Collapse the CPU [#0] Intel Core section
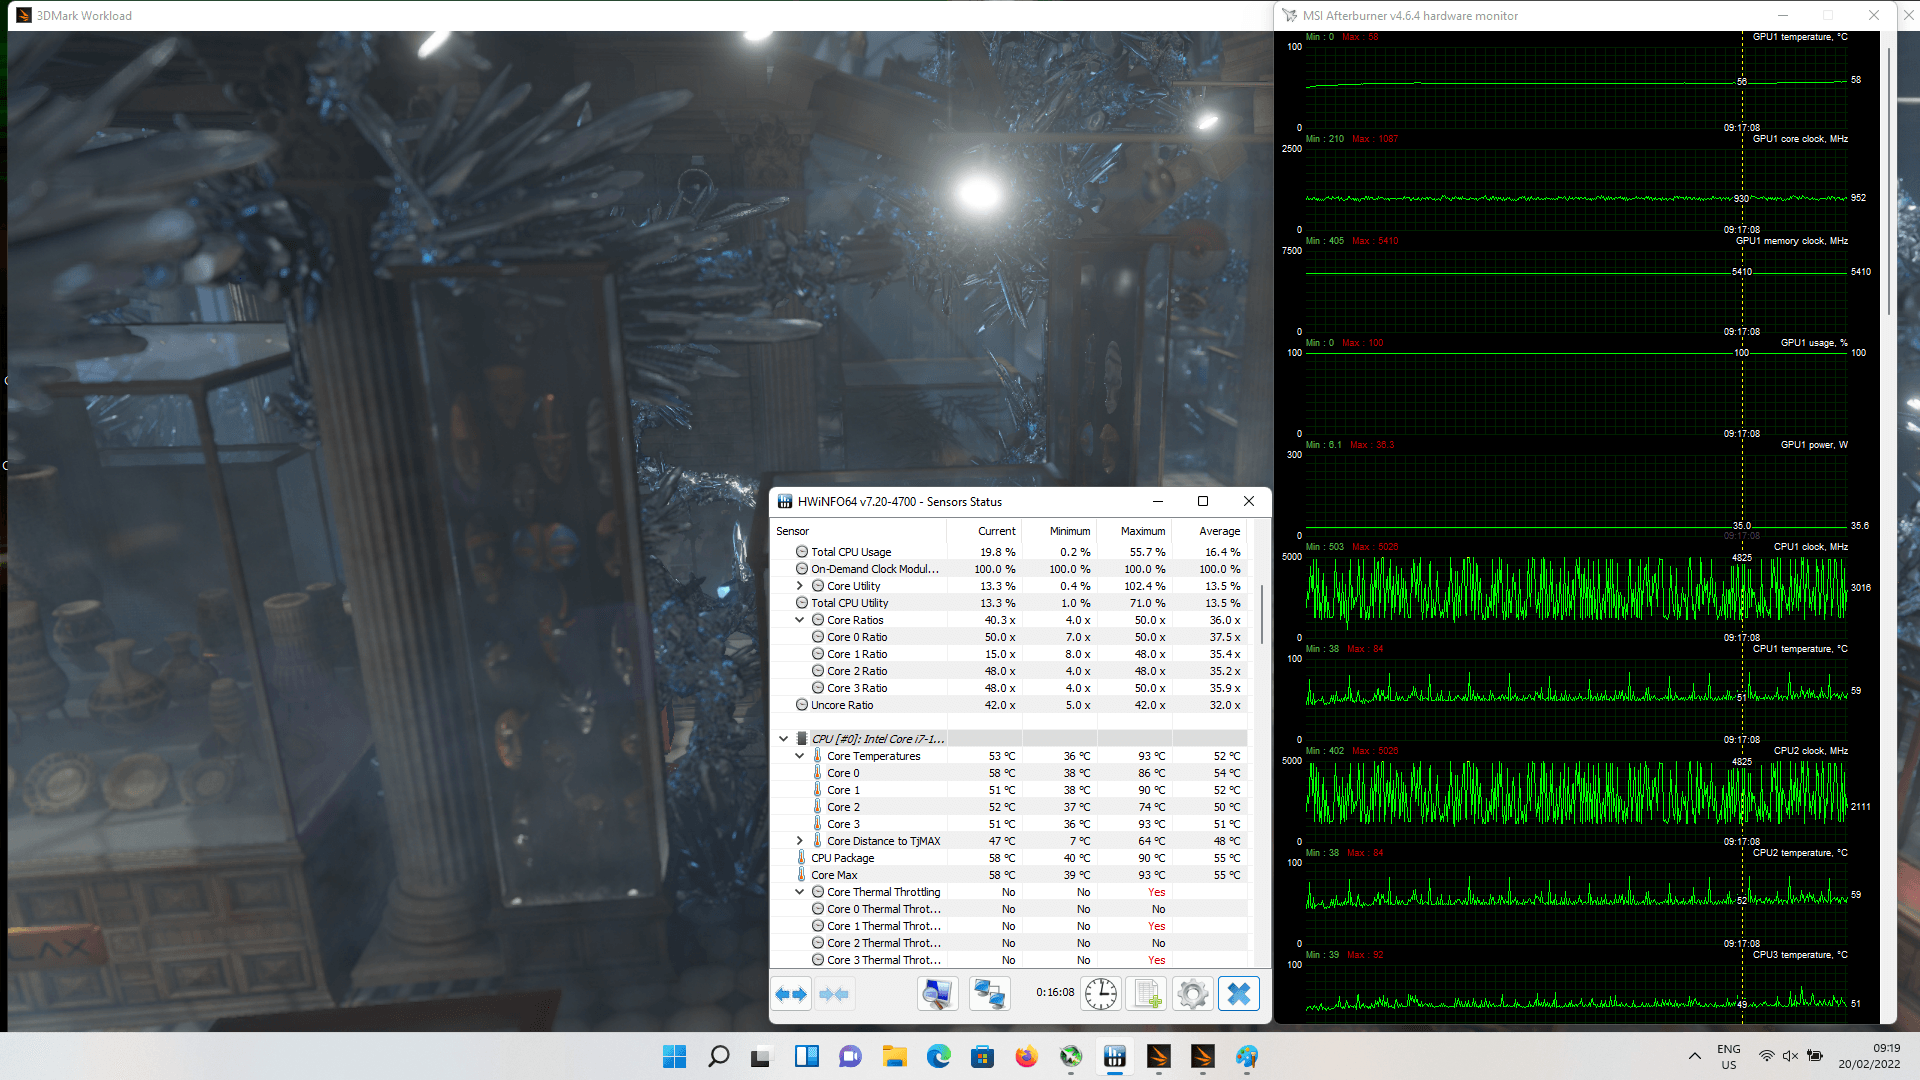This screenshot has height=1080, width=1920. pos(784,739)
